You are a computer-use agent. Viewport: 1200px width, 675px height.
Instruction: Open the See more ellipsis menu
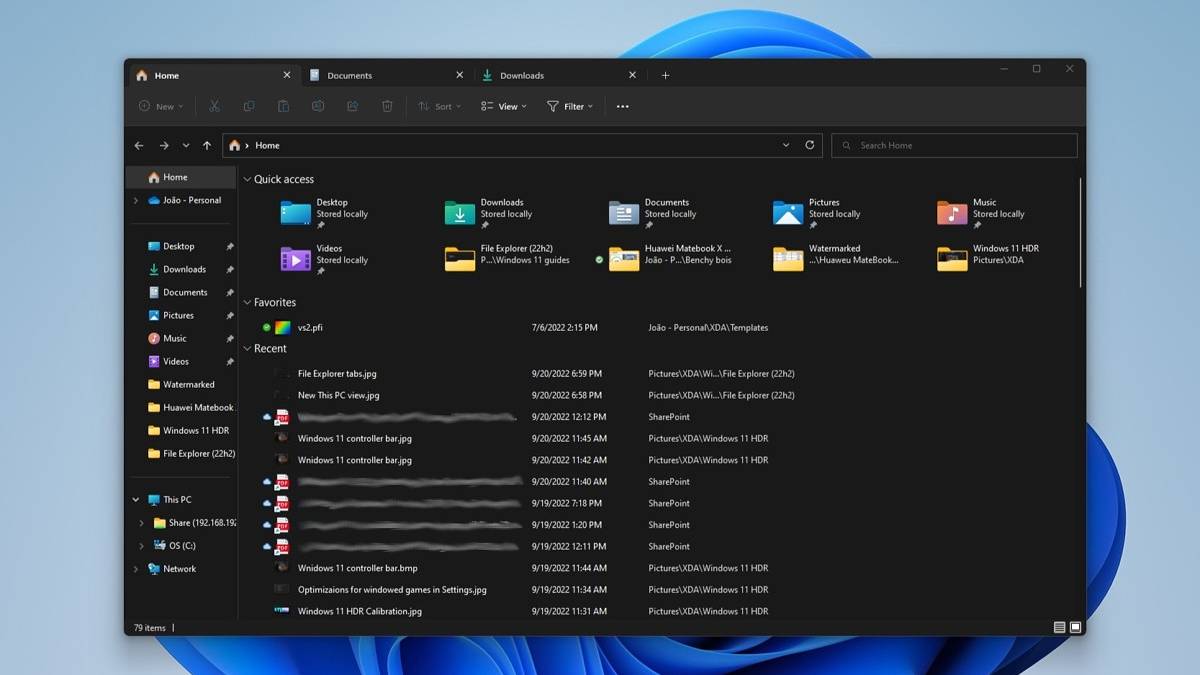pos(622,105)
